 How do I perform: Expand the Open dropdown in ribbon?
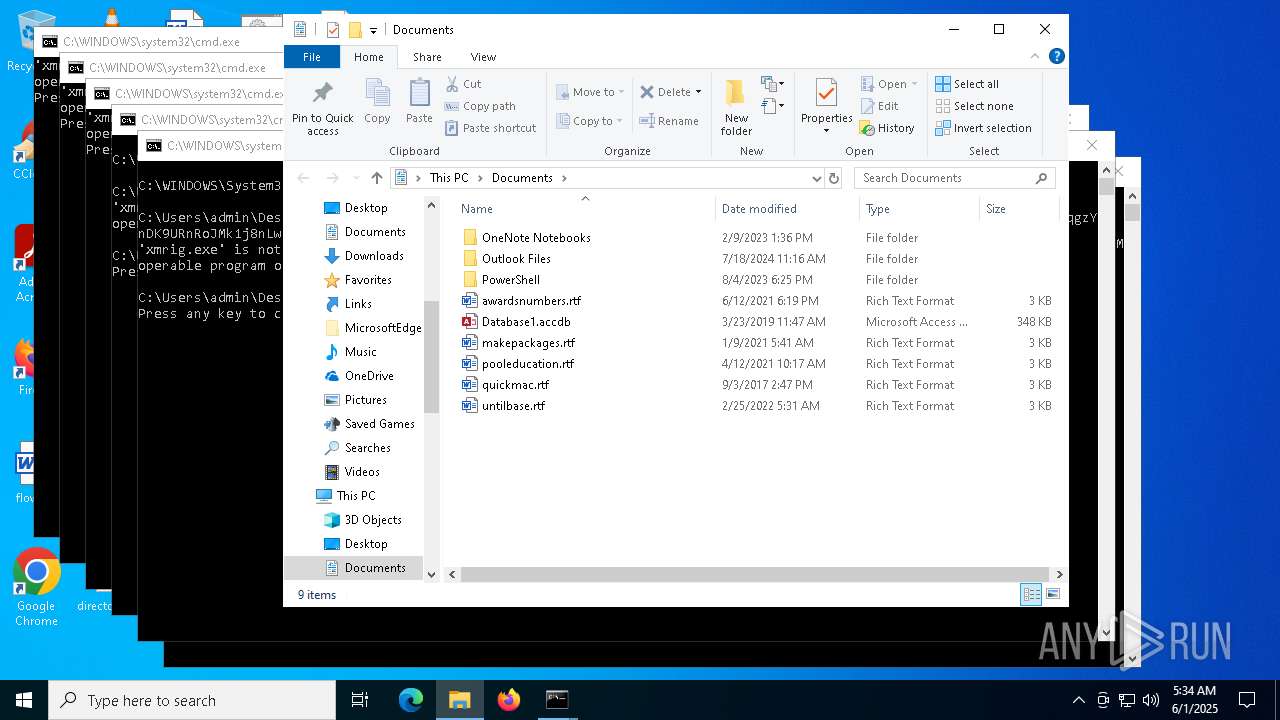pos(914,84)
